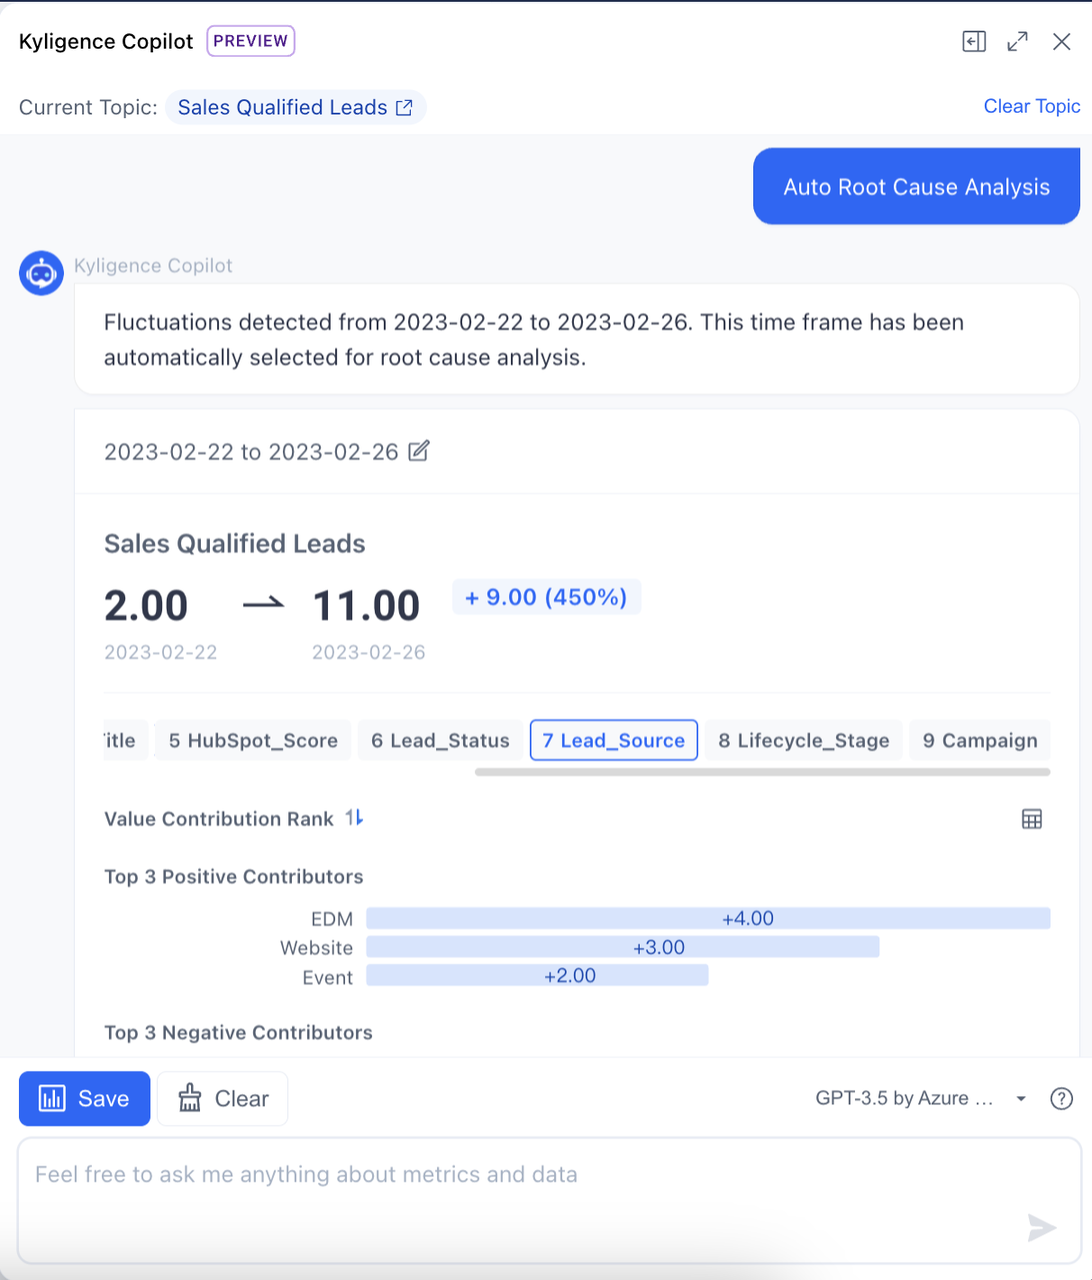
Task: Save the root cause analysis result
Action: (x=84, y=1098)
